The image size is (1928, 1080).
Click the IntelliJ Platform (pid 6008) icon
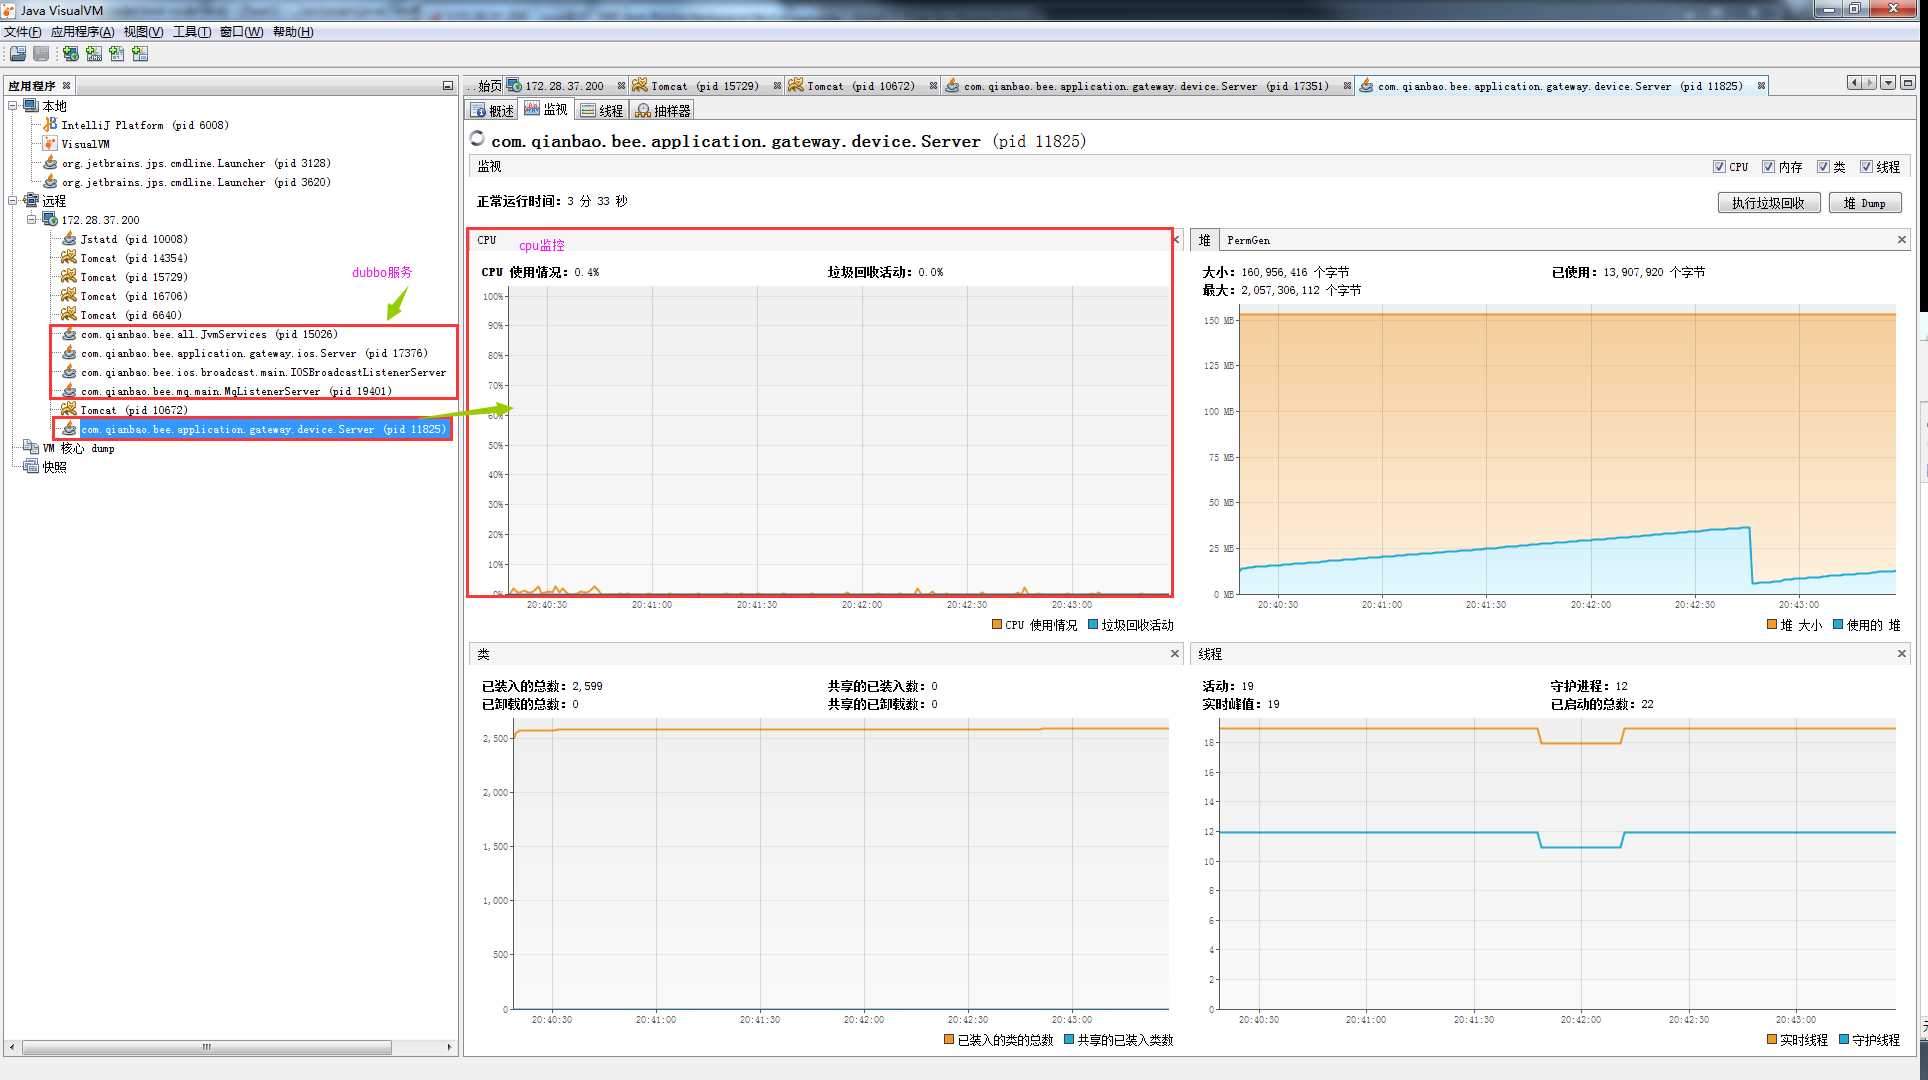tap(50, 125)
